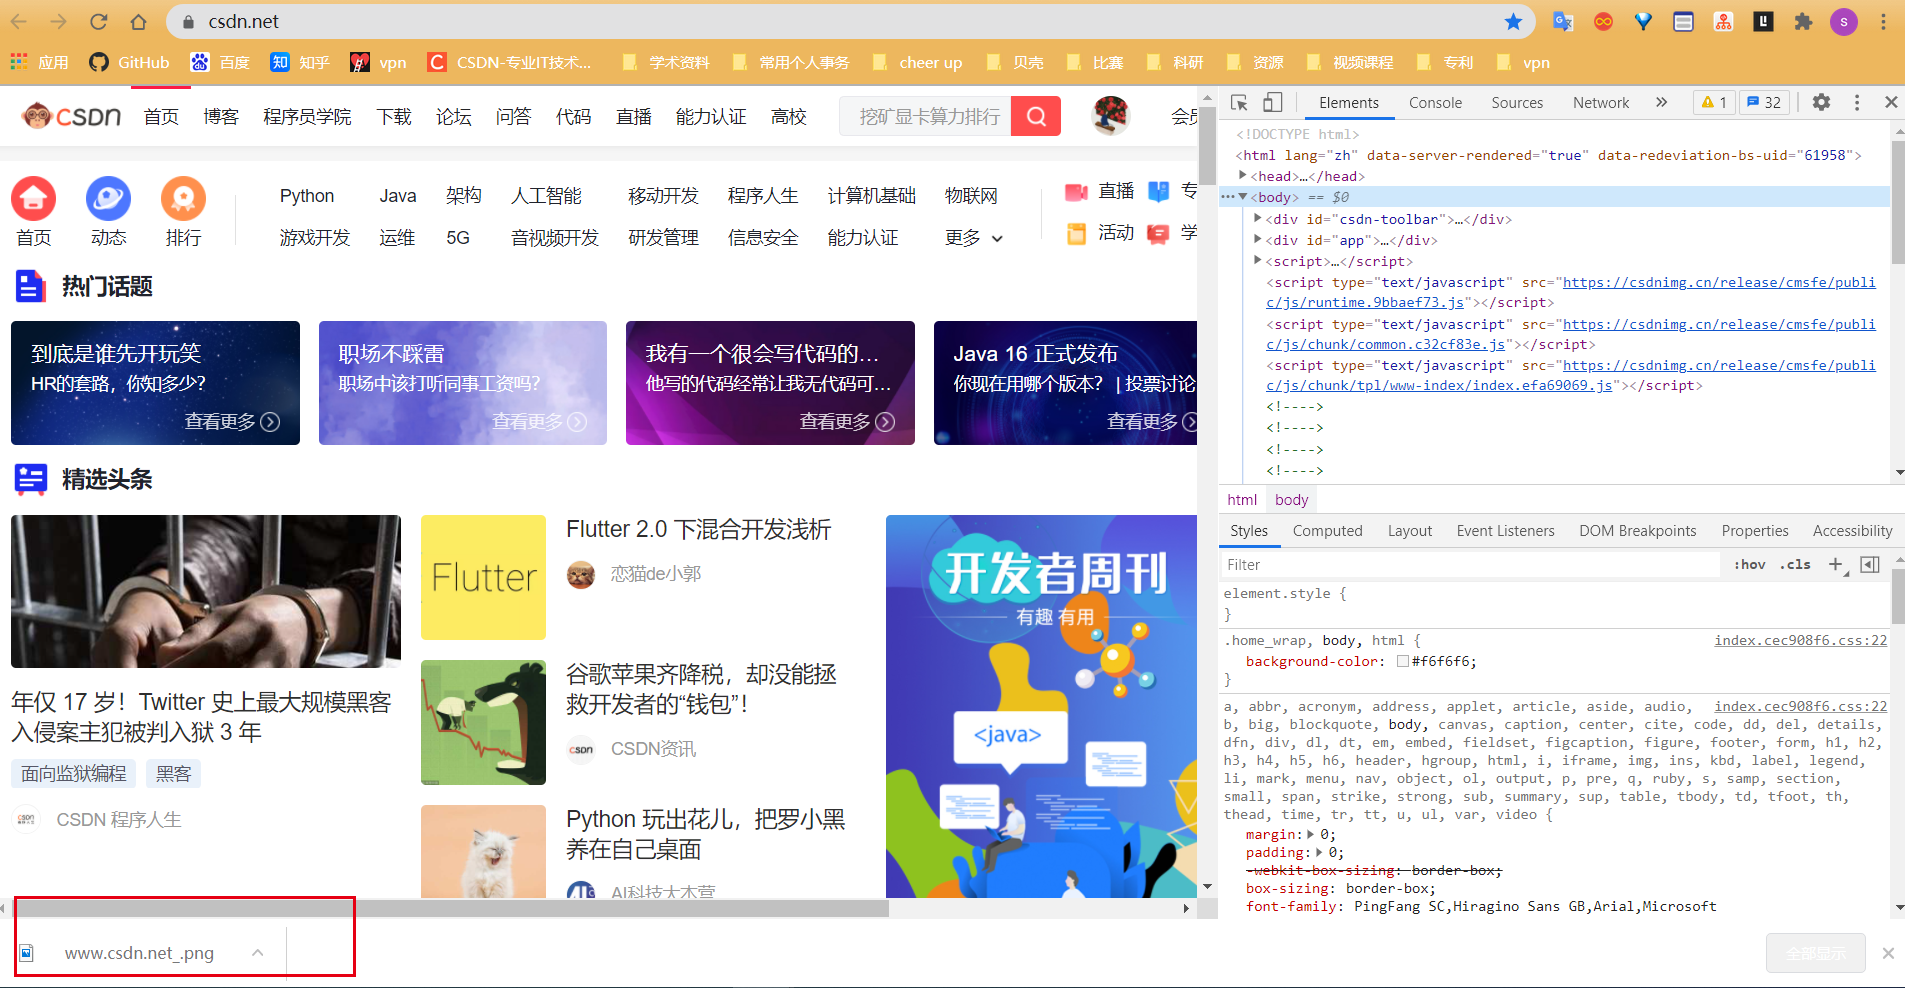Screen dimensions: 1905x988
Task: Click the #f6f6f6 color swatch
Action: (x=1404, y=661)
